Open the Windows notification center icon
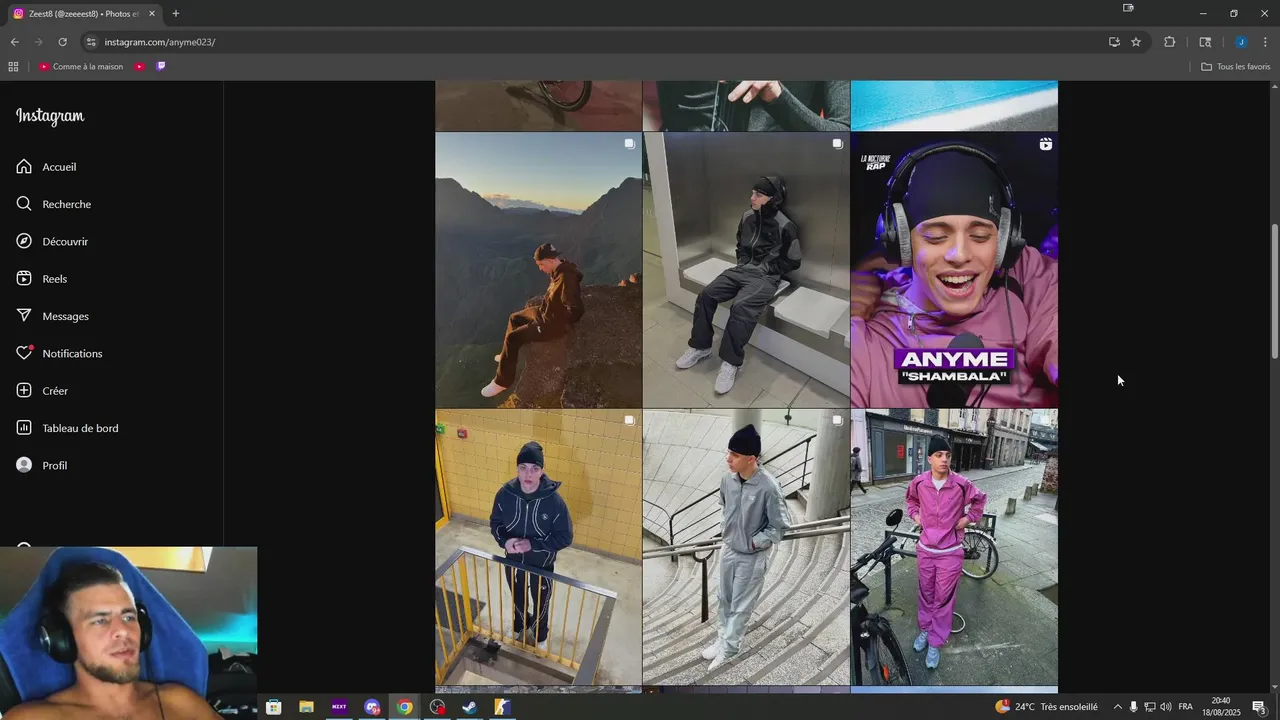The height and width of the screenshot is (720, 1280). point(1259,707)
